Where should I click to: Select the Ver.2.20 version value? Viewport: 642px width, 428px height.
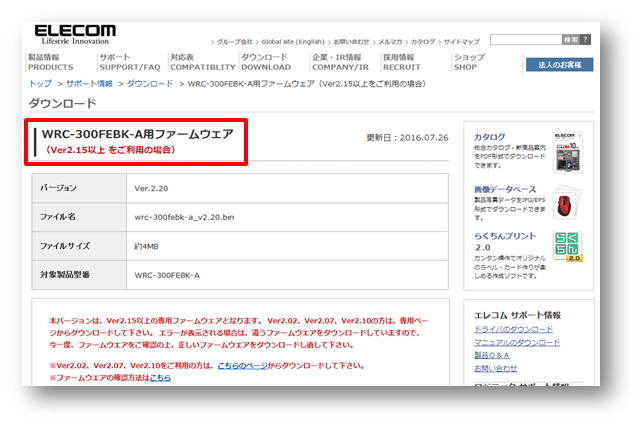[151, 188]
